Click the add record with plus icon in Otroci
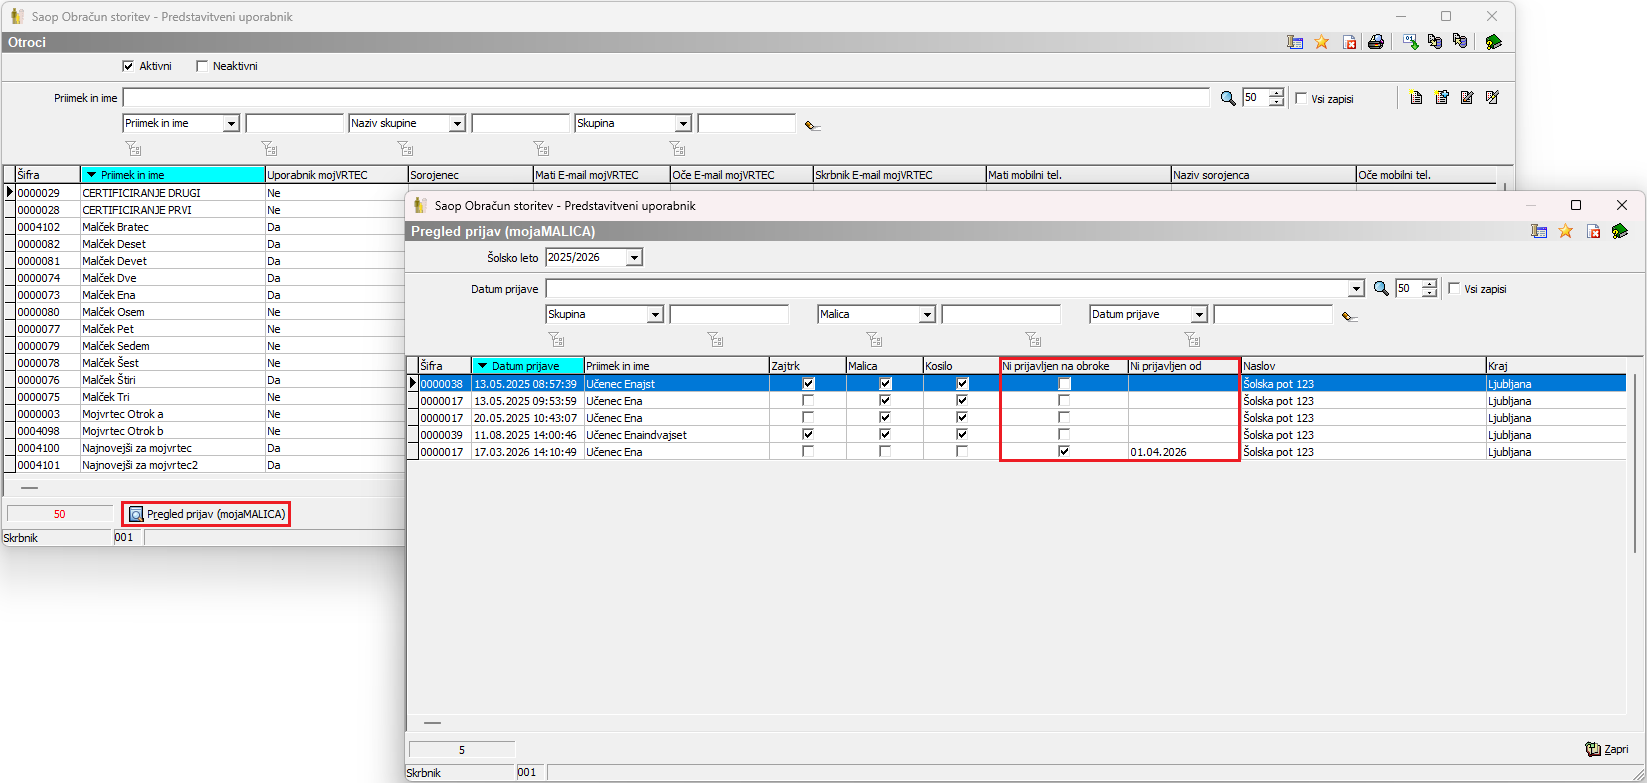 pos(1441,98)
